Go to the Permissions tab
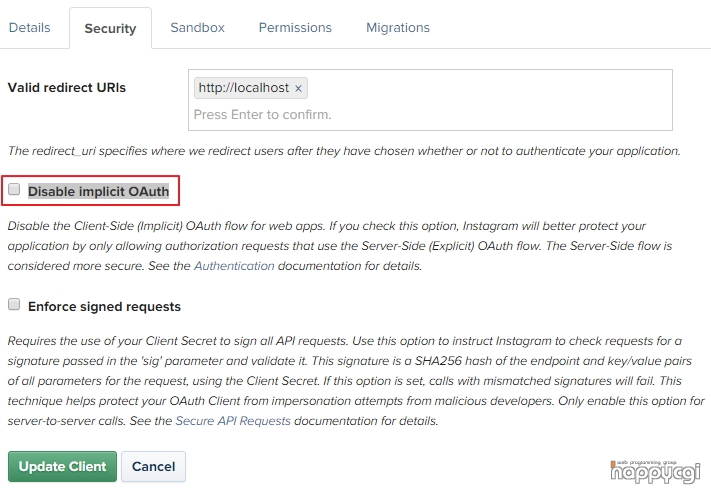The height and width of the screenshot is (493, 711). pyautogui.click(x=295, y=28)
